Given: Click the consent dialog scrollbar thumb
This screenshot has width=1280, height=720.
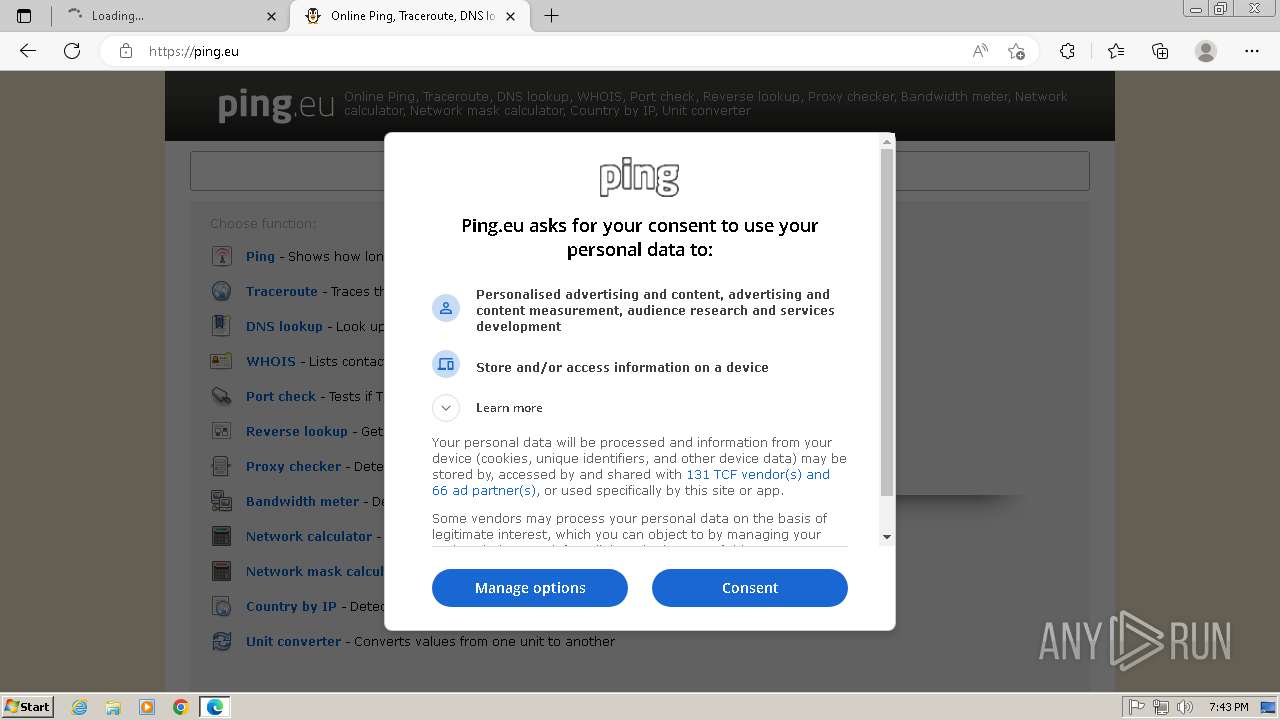Looking at the screenshot, I should click(886, 322).
